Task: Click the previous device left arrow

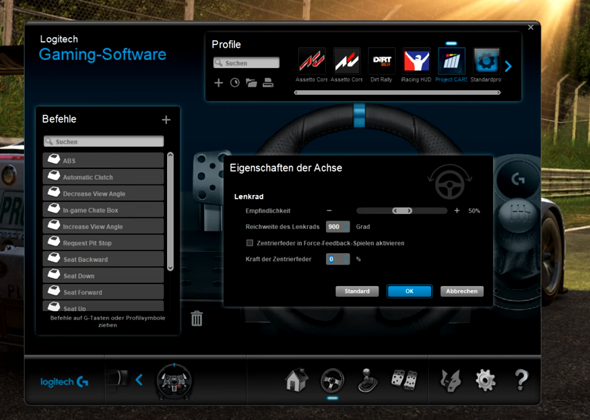Action: [x=139, y=380]
